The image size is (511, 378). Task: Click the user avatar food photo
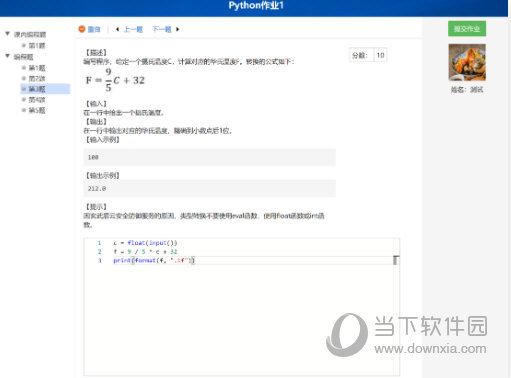coord(467,62)
